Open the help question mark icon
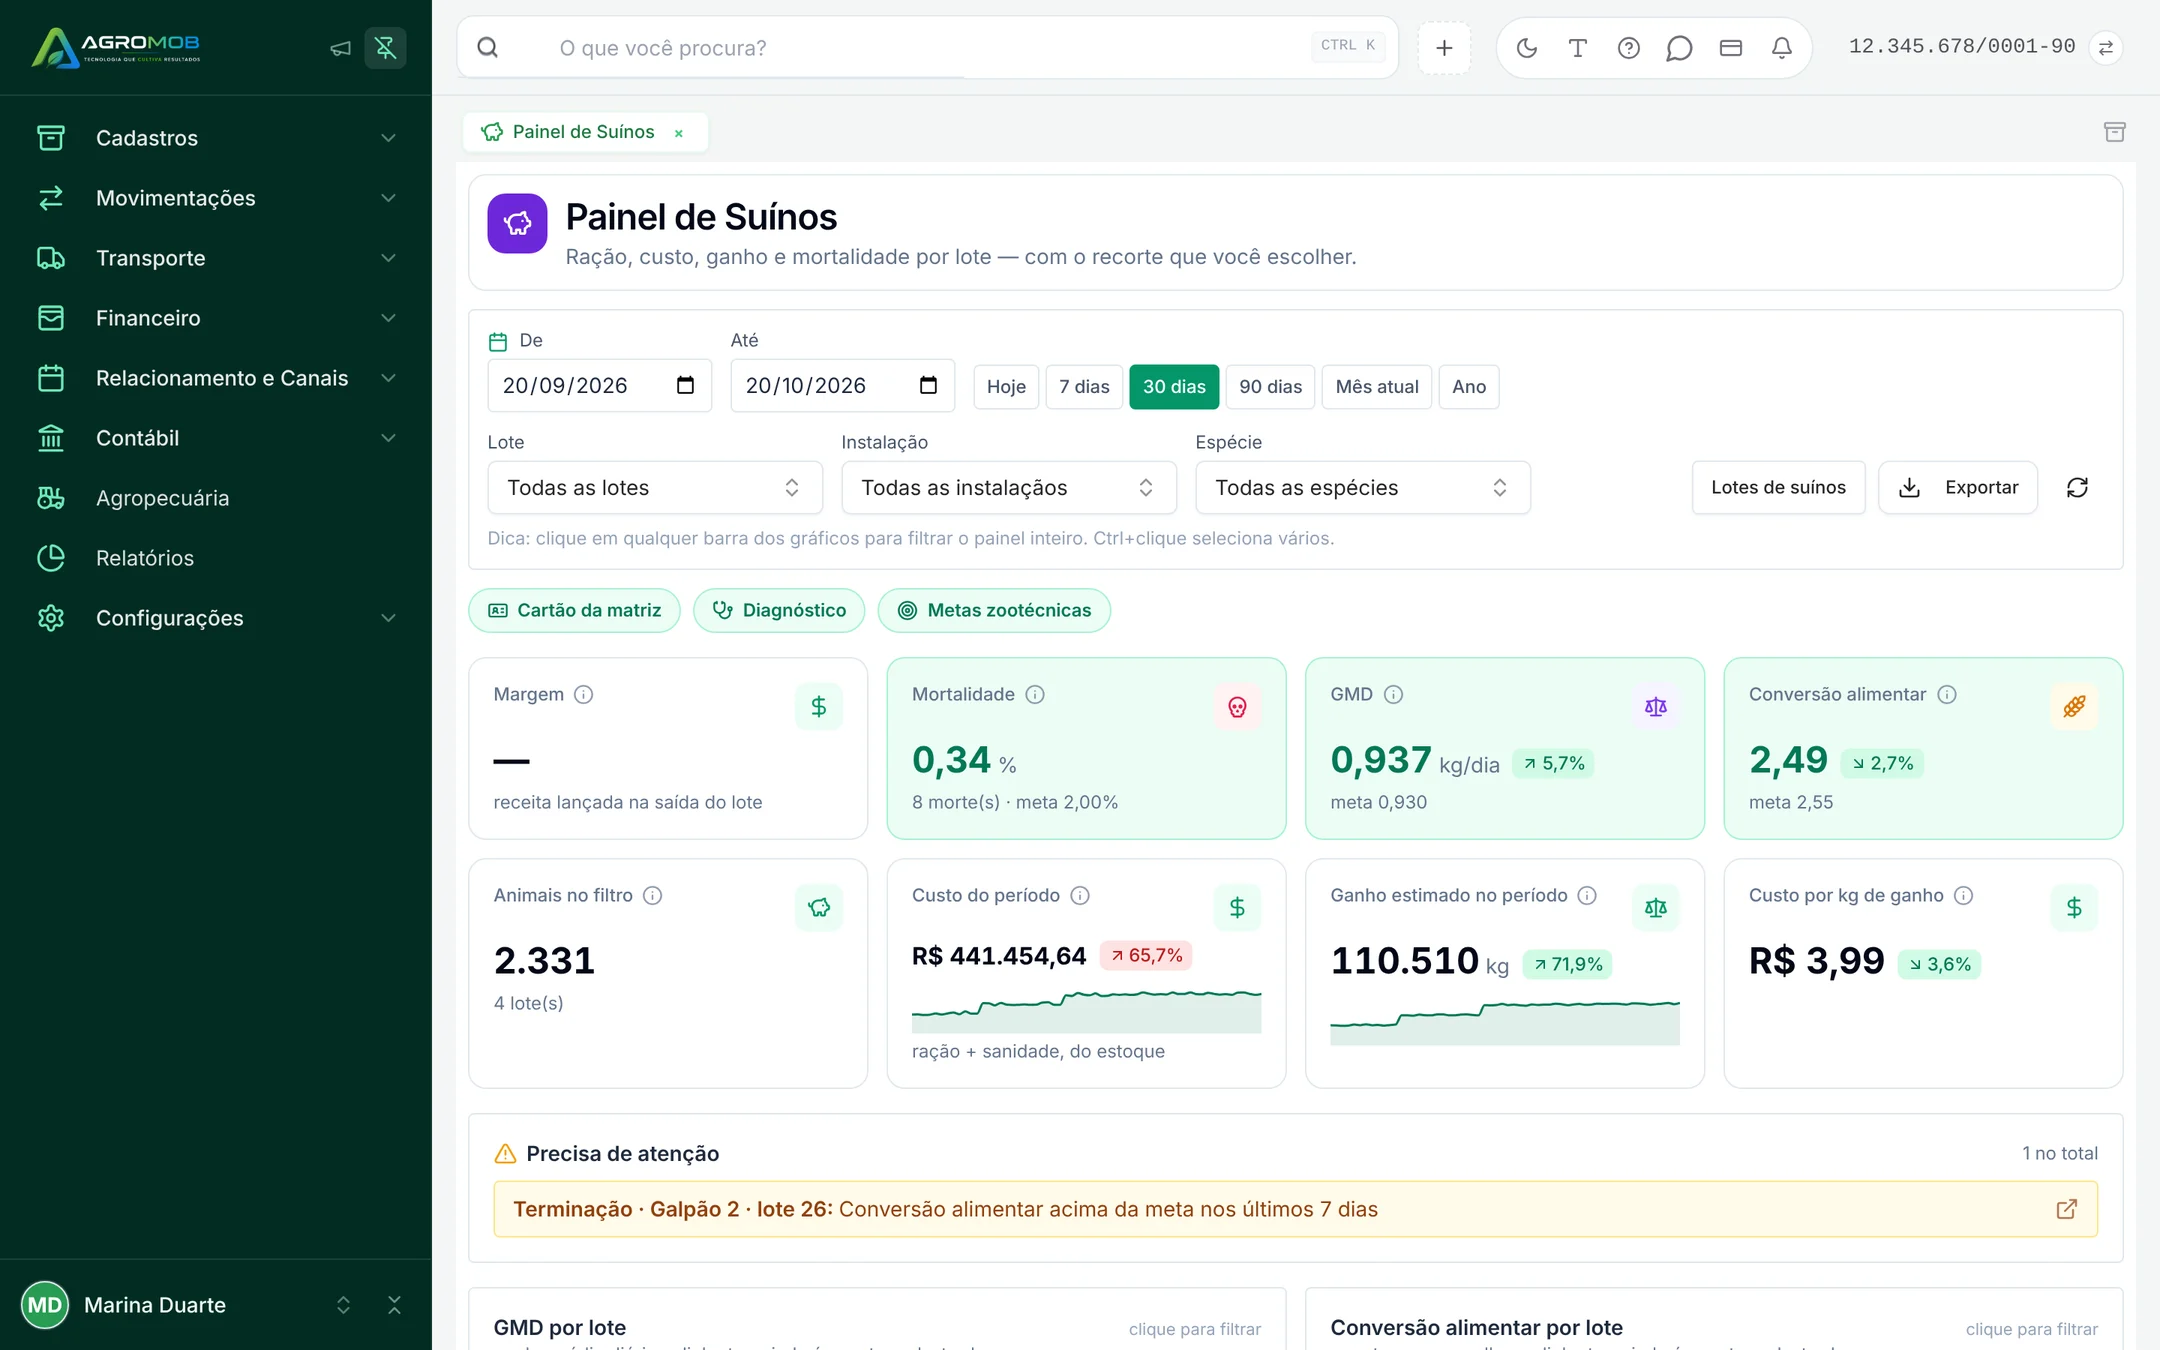The width and height of the screenshot is (2160, 1350). pos(1629,48)
